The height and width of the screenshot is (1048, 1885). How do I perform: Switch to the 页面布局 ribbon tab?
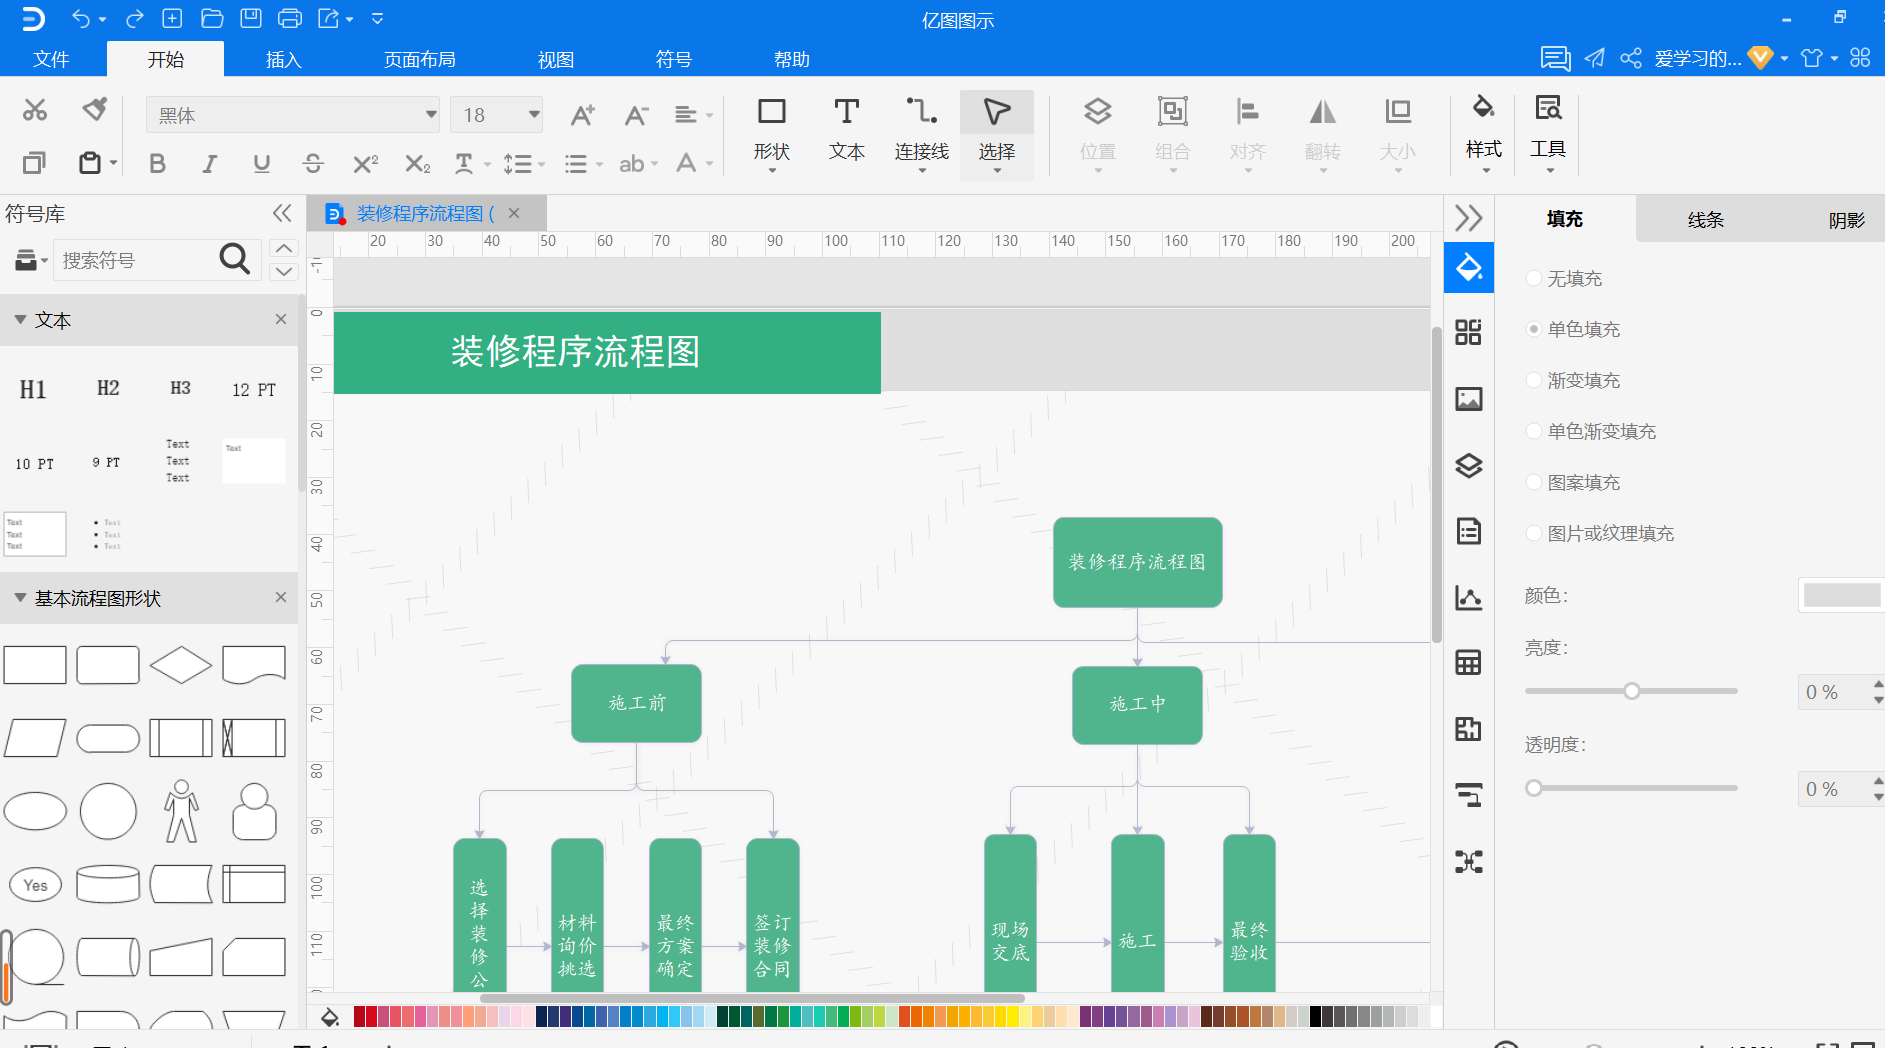point(420,59)
